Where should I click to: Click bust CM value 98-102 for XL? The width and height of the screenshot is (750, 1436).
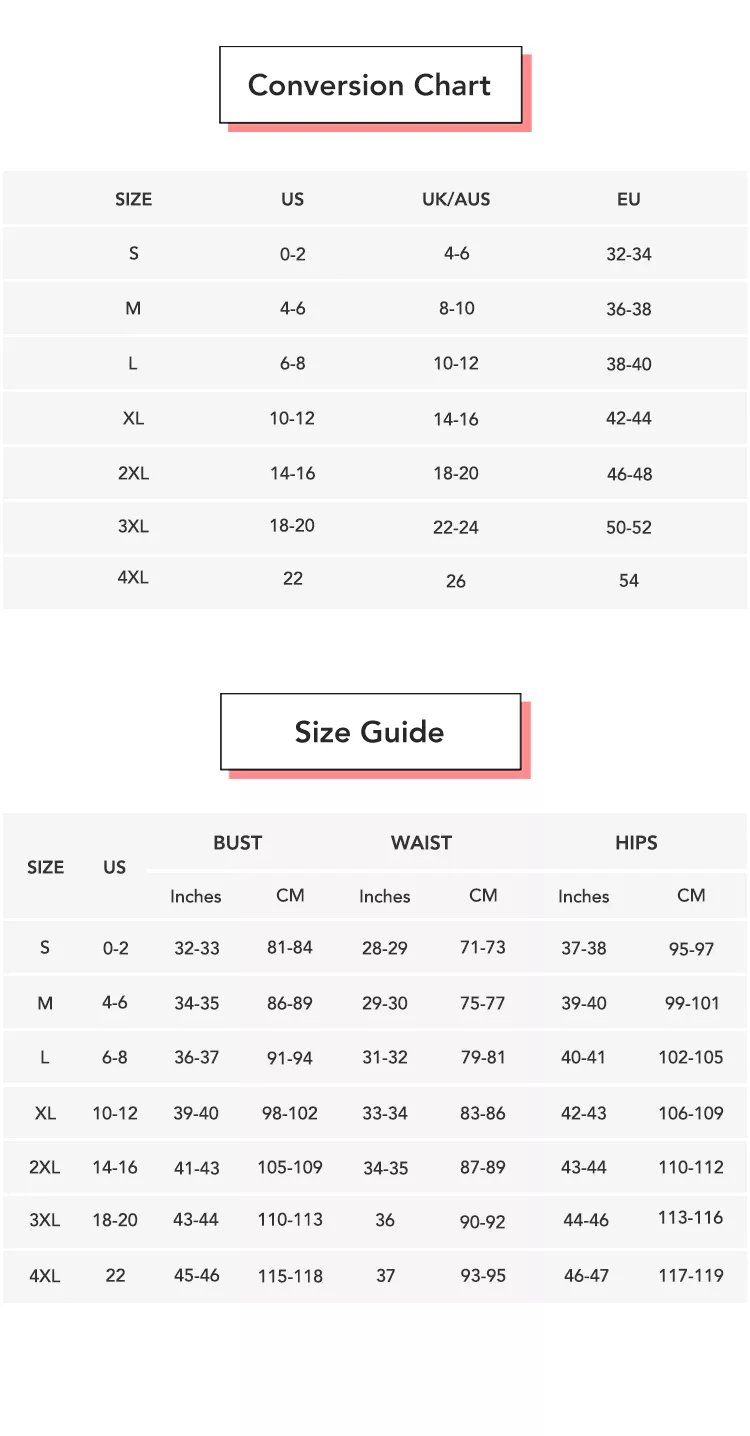pyautogui.click(x=289, y=1113)
